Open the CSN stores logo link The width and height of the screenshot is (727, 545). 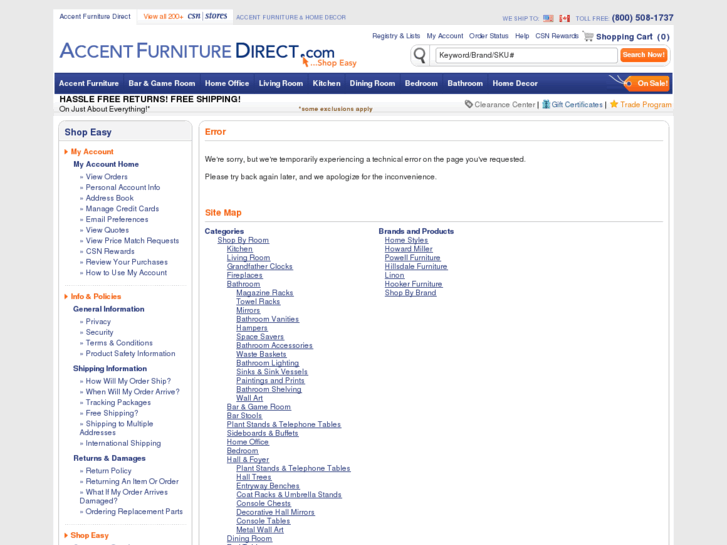point(207,16)
